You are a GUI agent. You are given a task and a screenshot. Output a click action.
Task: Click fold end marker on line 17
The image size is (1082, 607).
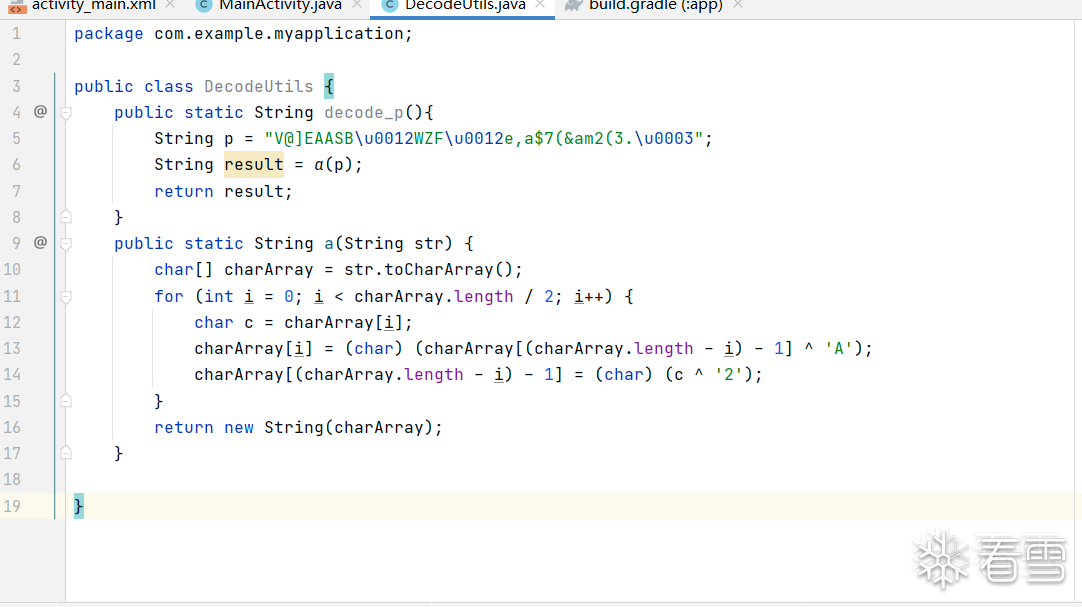tap(66, 453)
